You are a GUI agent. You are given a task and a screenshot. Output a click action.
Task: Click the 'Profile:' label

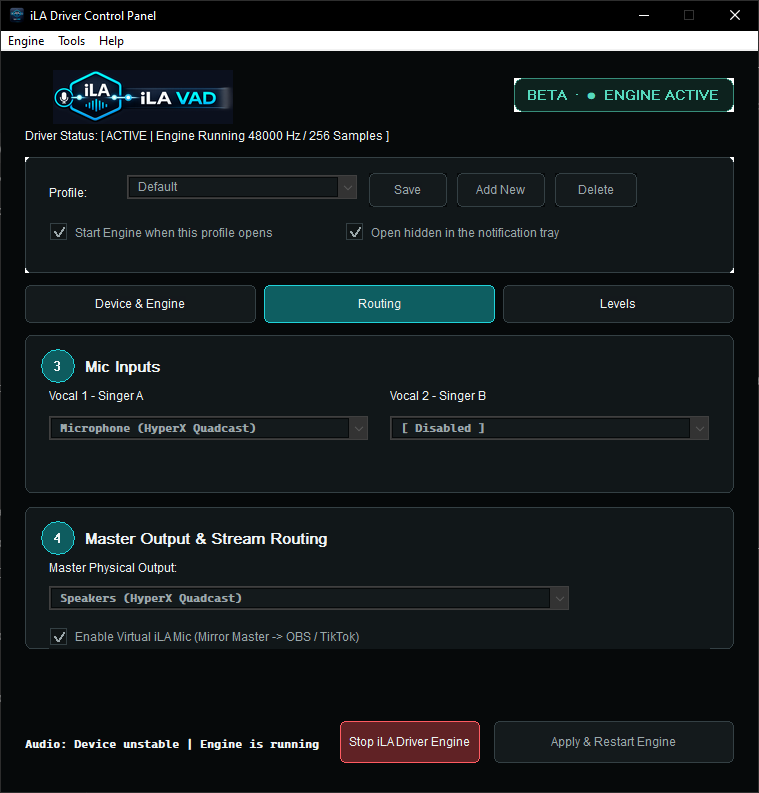(x=68, y=193)
